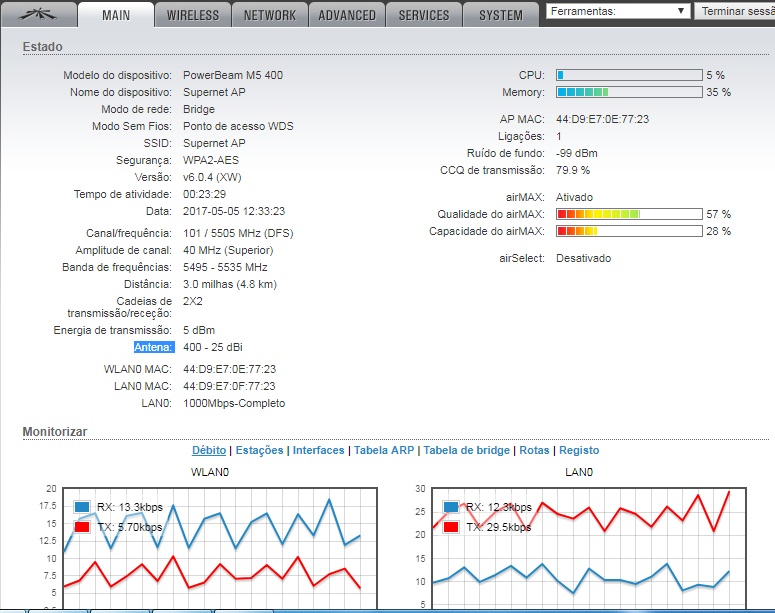Viewport: 775px width, 613px height.
Task: Click the band value 5495 - 5535 MHz
Action: coord(225,267)
